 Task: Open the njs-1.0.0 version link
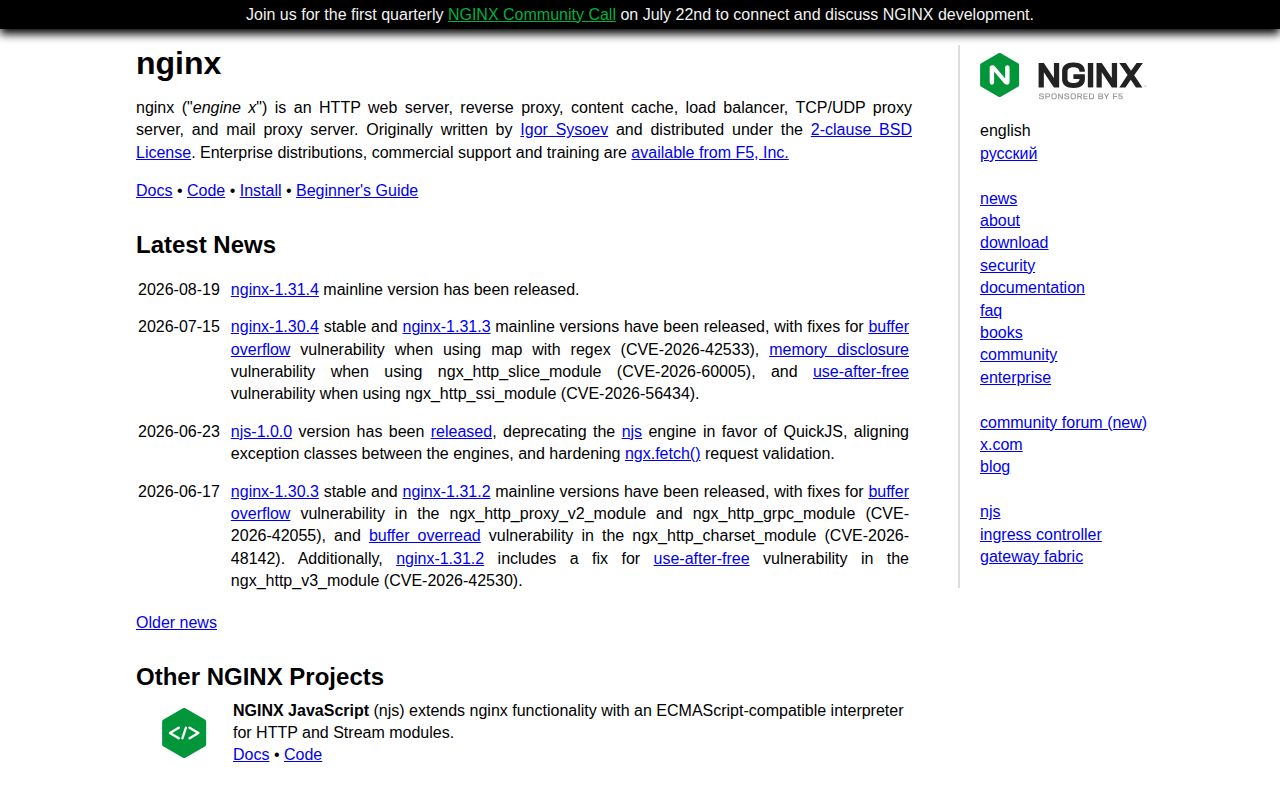pyautogui.click(x=261, y=432)
